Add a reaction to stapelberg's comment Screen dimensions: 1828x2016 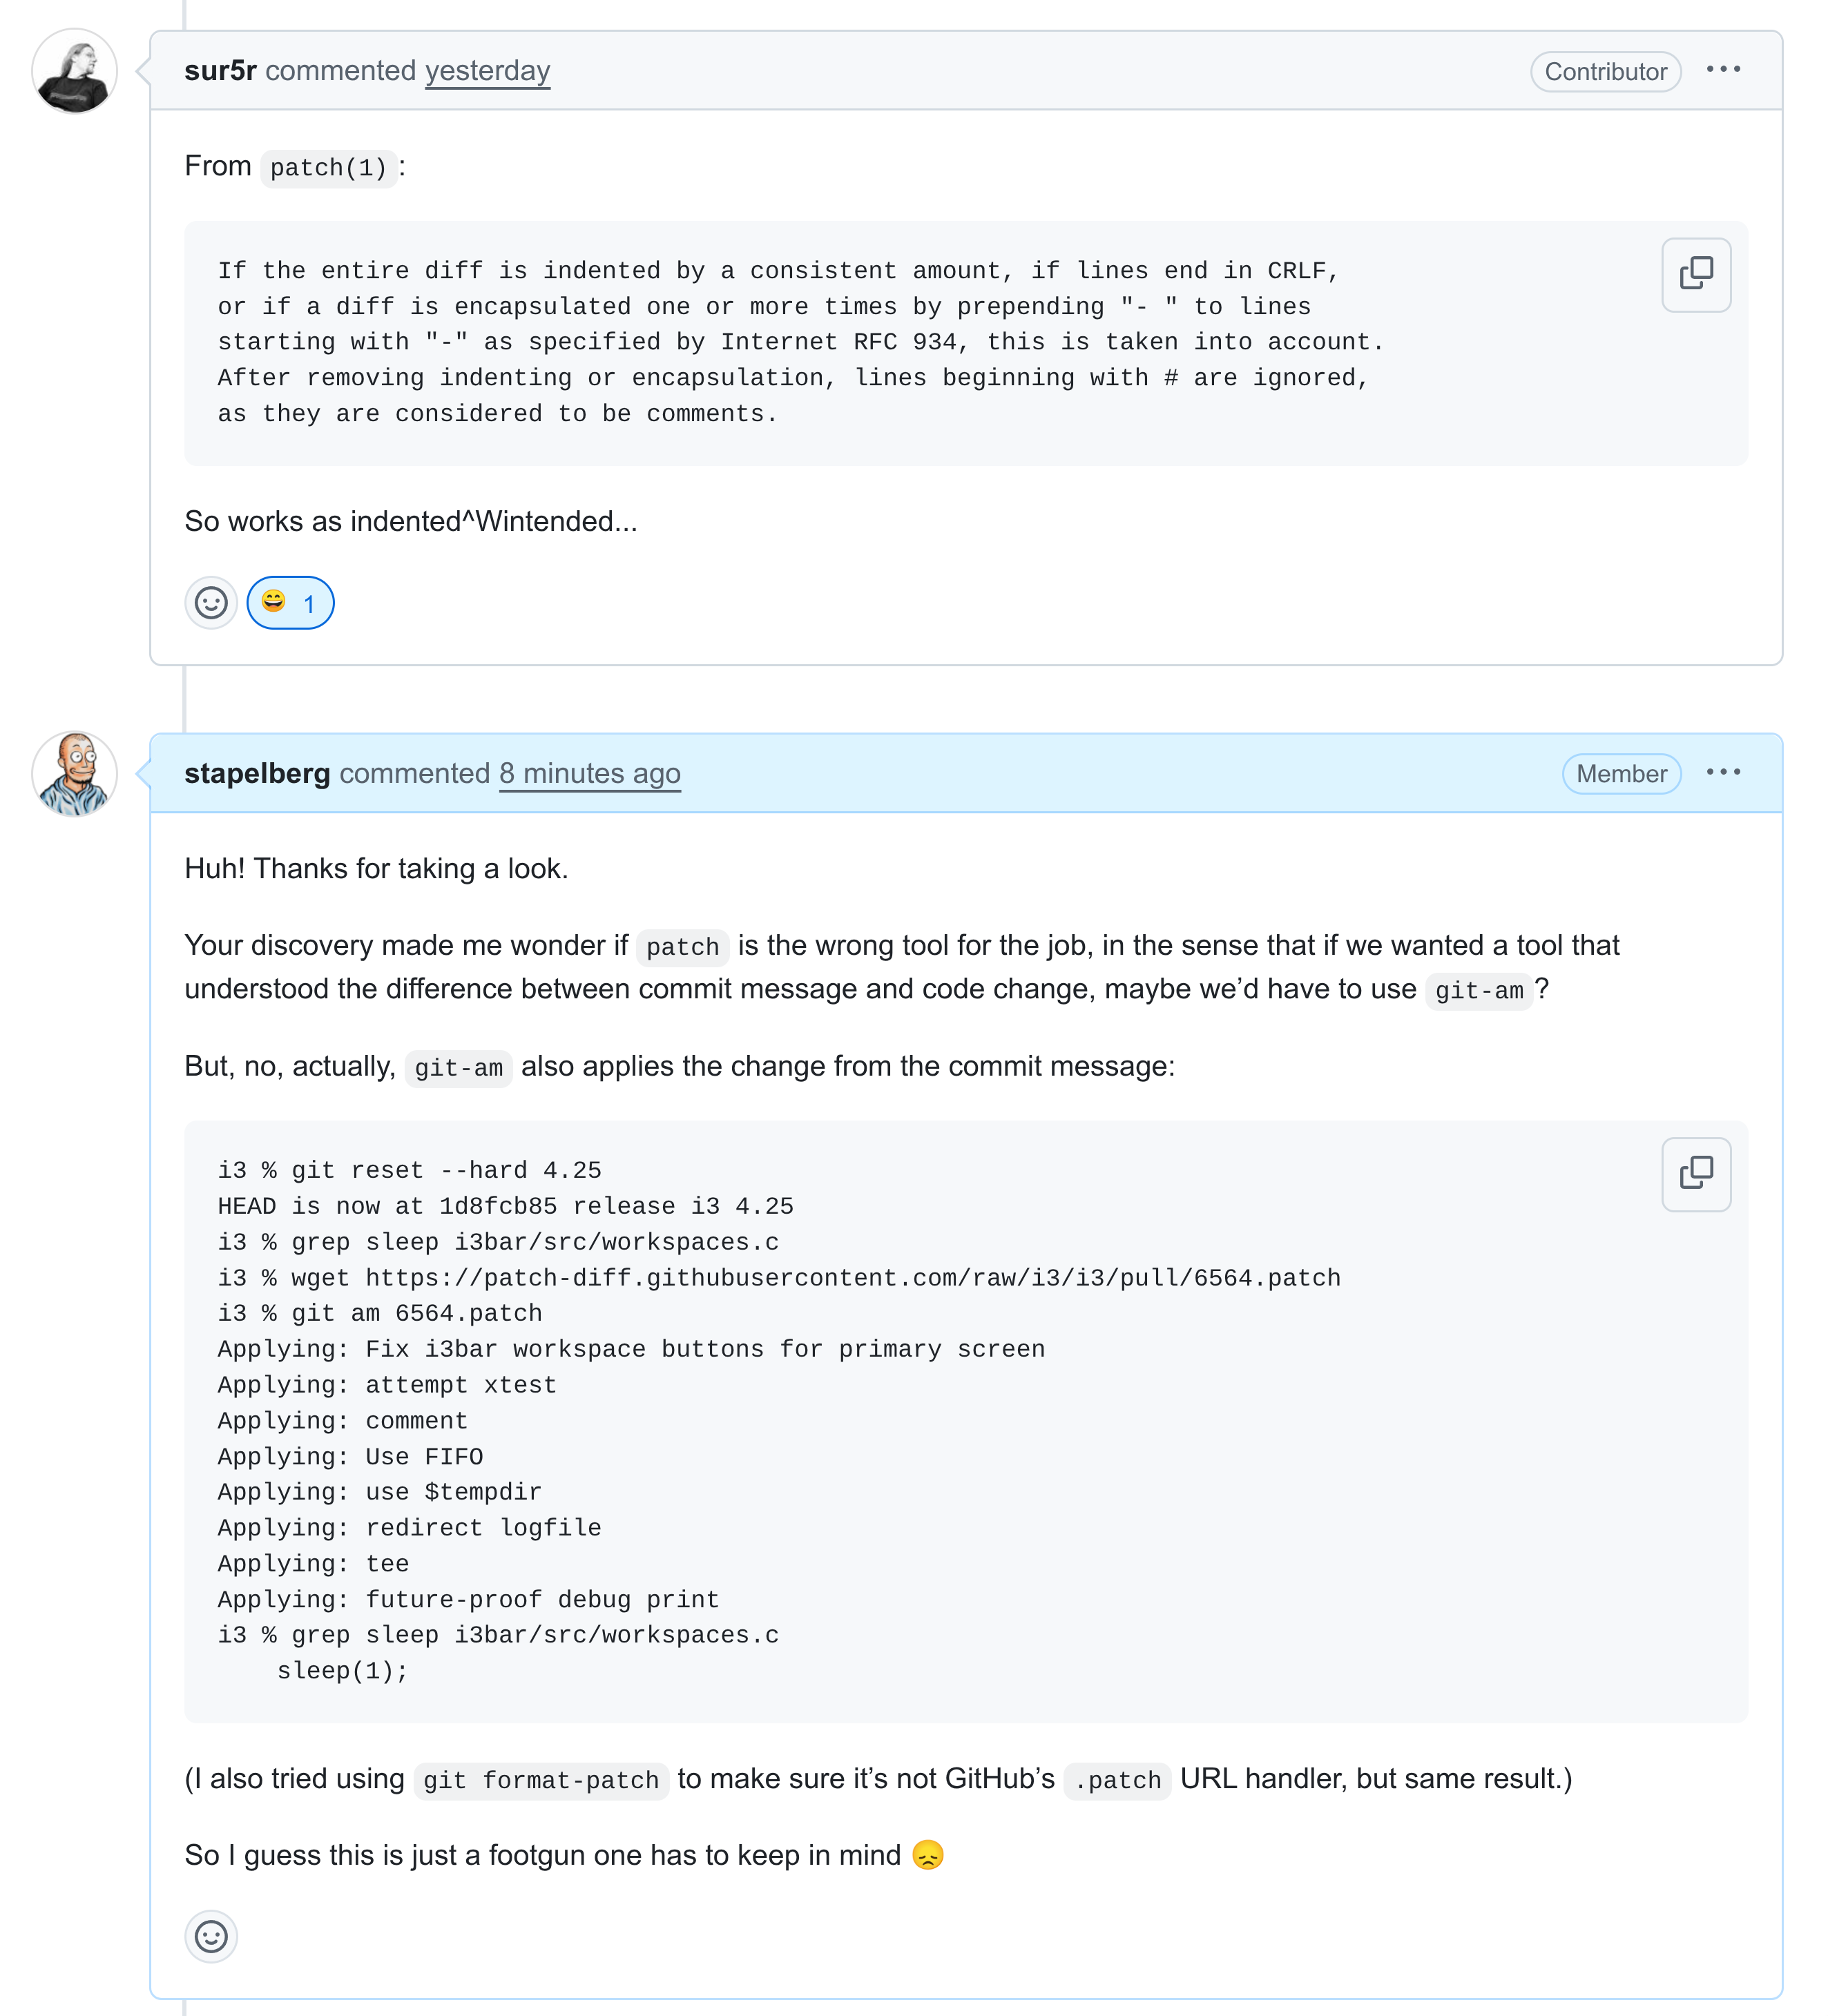(x=211, y=1937)
